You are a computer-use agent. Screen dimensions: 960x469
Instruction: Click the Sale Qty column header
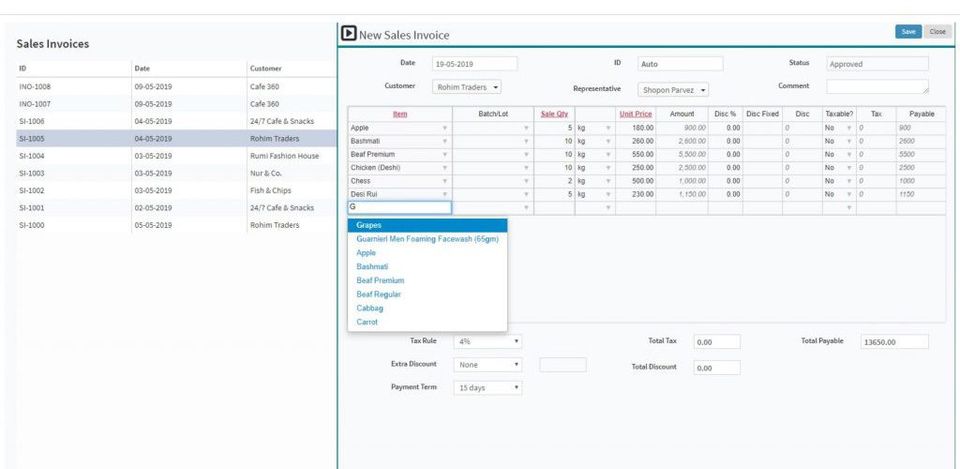click(555, 114)
